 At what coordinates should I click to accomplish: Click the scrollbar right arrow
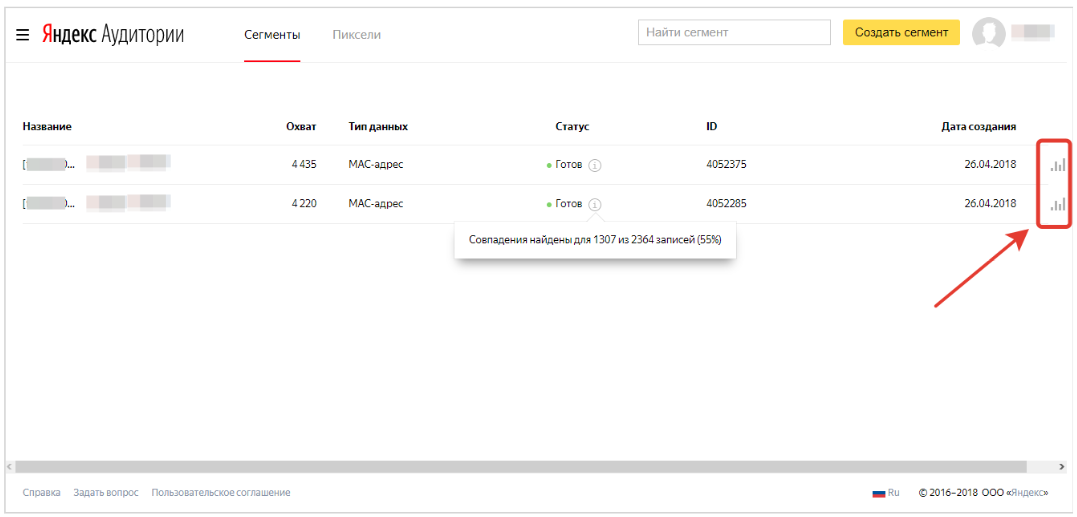[1063, 466]
